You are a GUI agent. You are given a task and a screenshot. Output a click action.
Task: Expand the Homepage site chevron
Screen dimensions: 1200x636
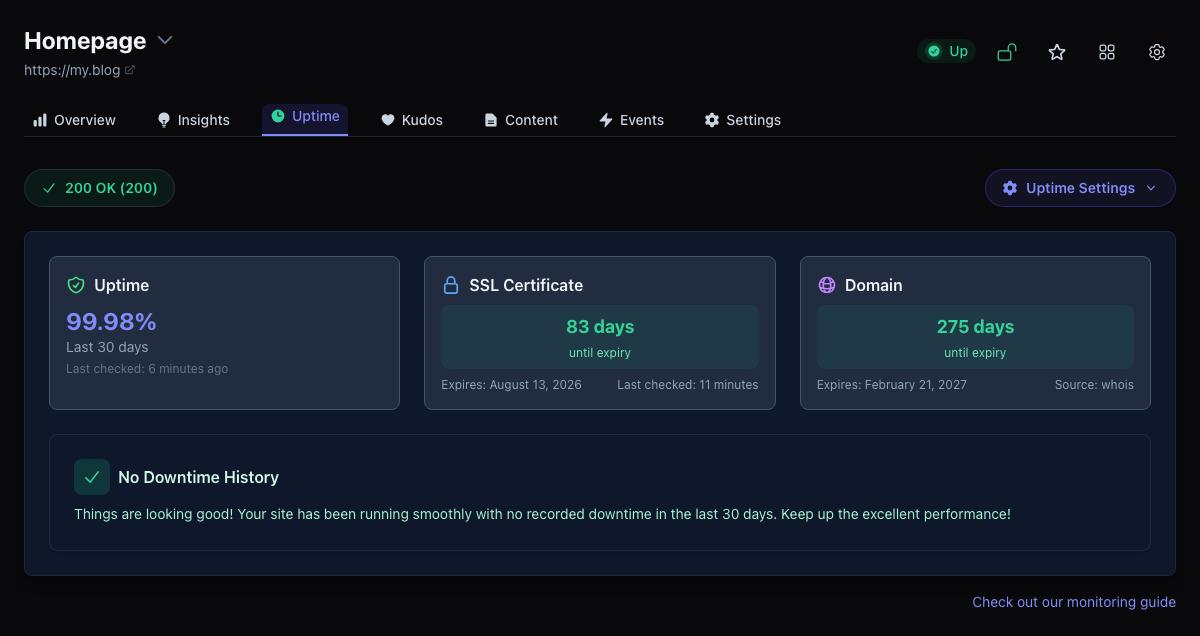pos(165,40)
